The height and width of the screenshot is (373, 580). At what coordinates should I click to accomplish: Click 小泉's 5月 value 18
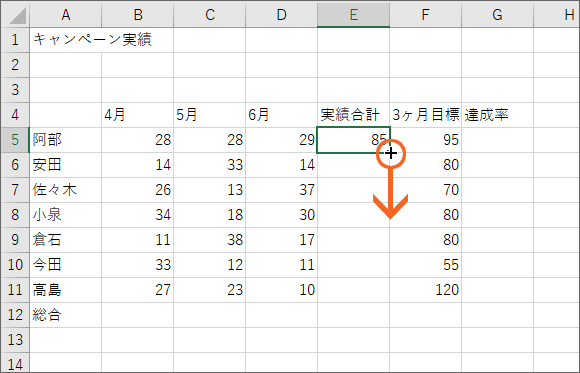pos(209,215)
